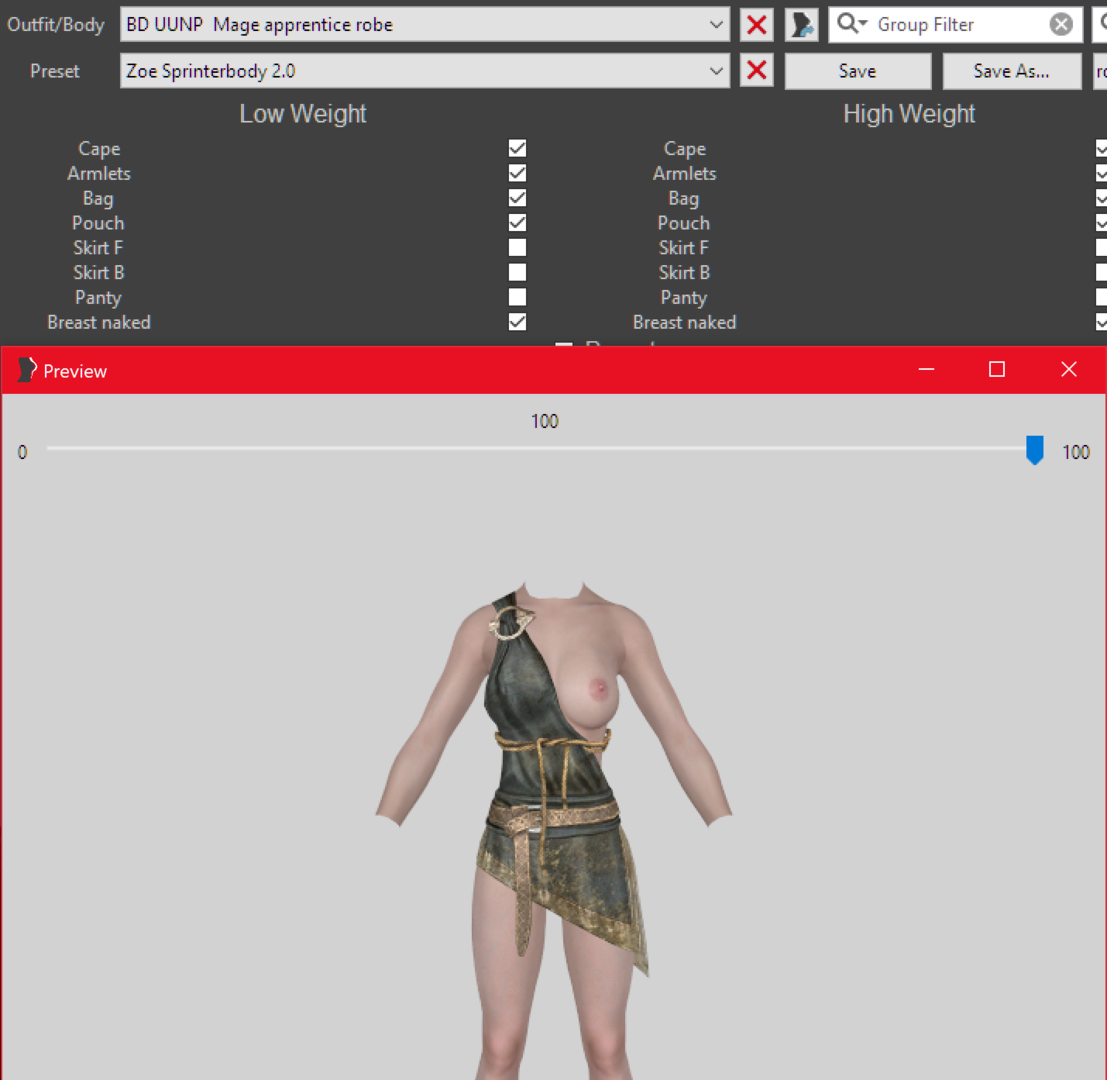Click the High Weight Cape label

click(x=684, y=149)
